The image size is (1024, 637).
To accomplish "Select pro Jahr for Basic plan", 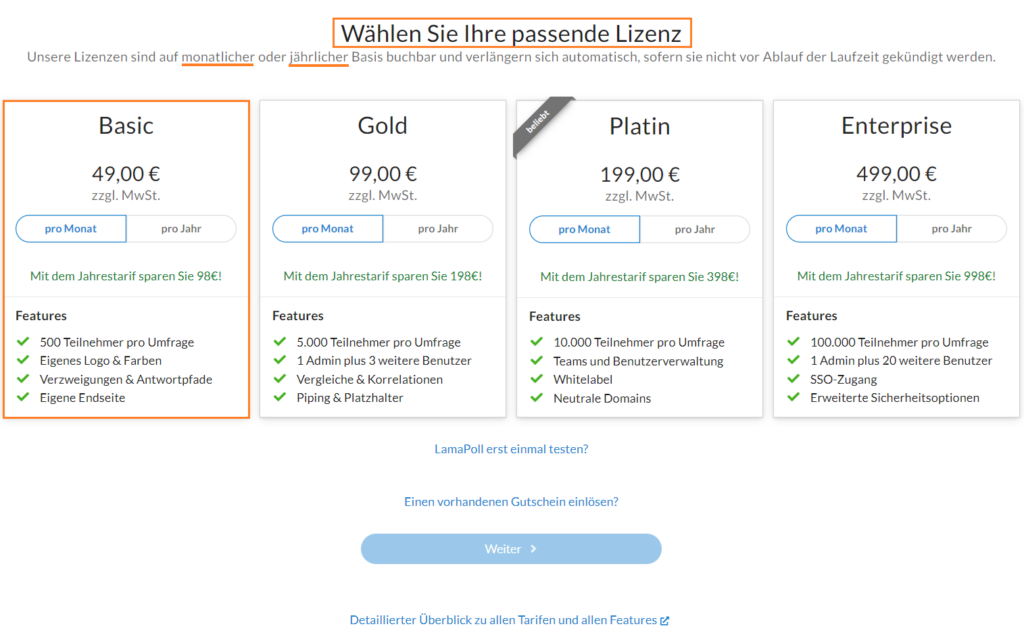I will [181, 229].
